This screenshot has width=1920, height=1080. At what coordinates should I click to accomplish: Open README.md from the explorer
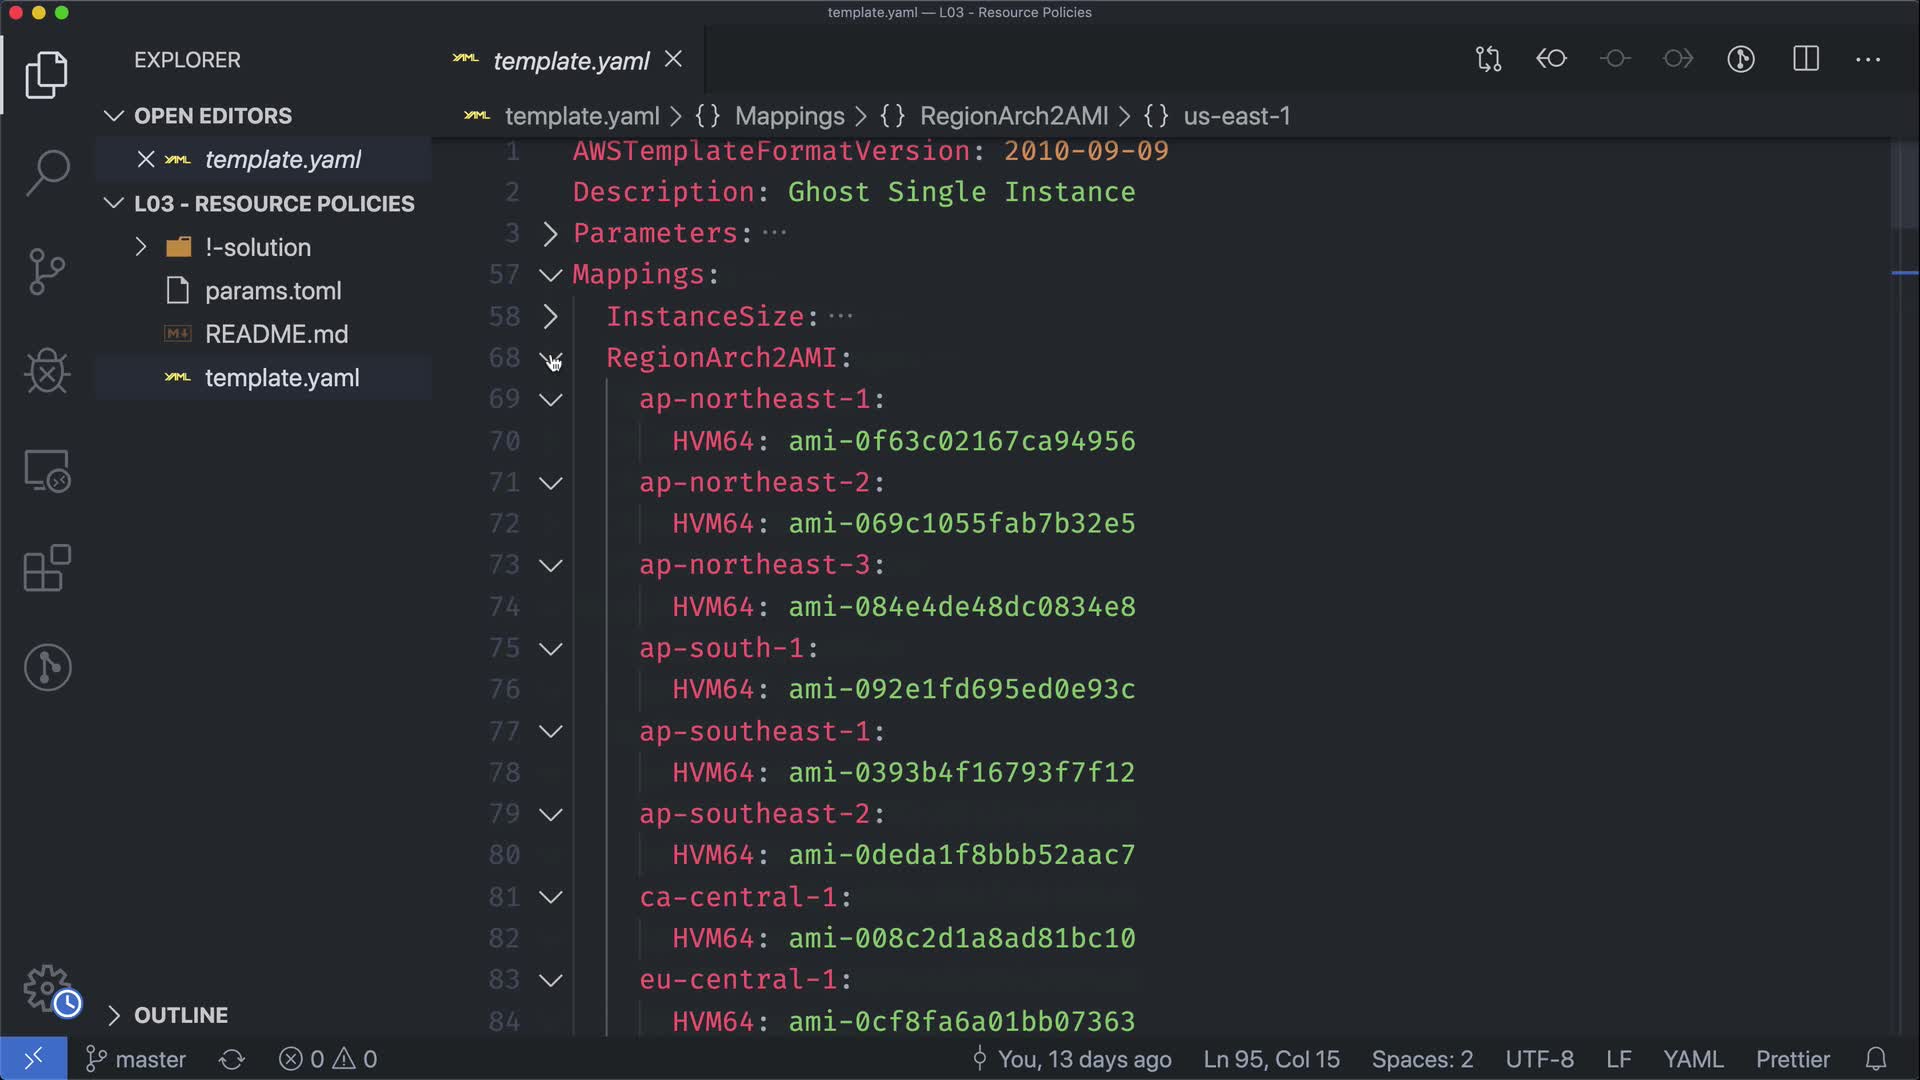click(x=276, y=334)
